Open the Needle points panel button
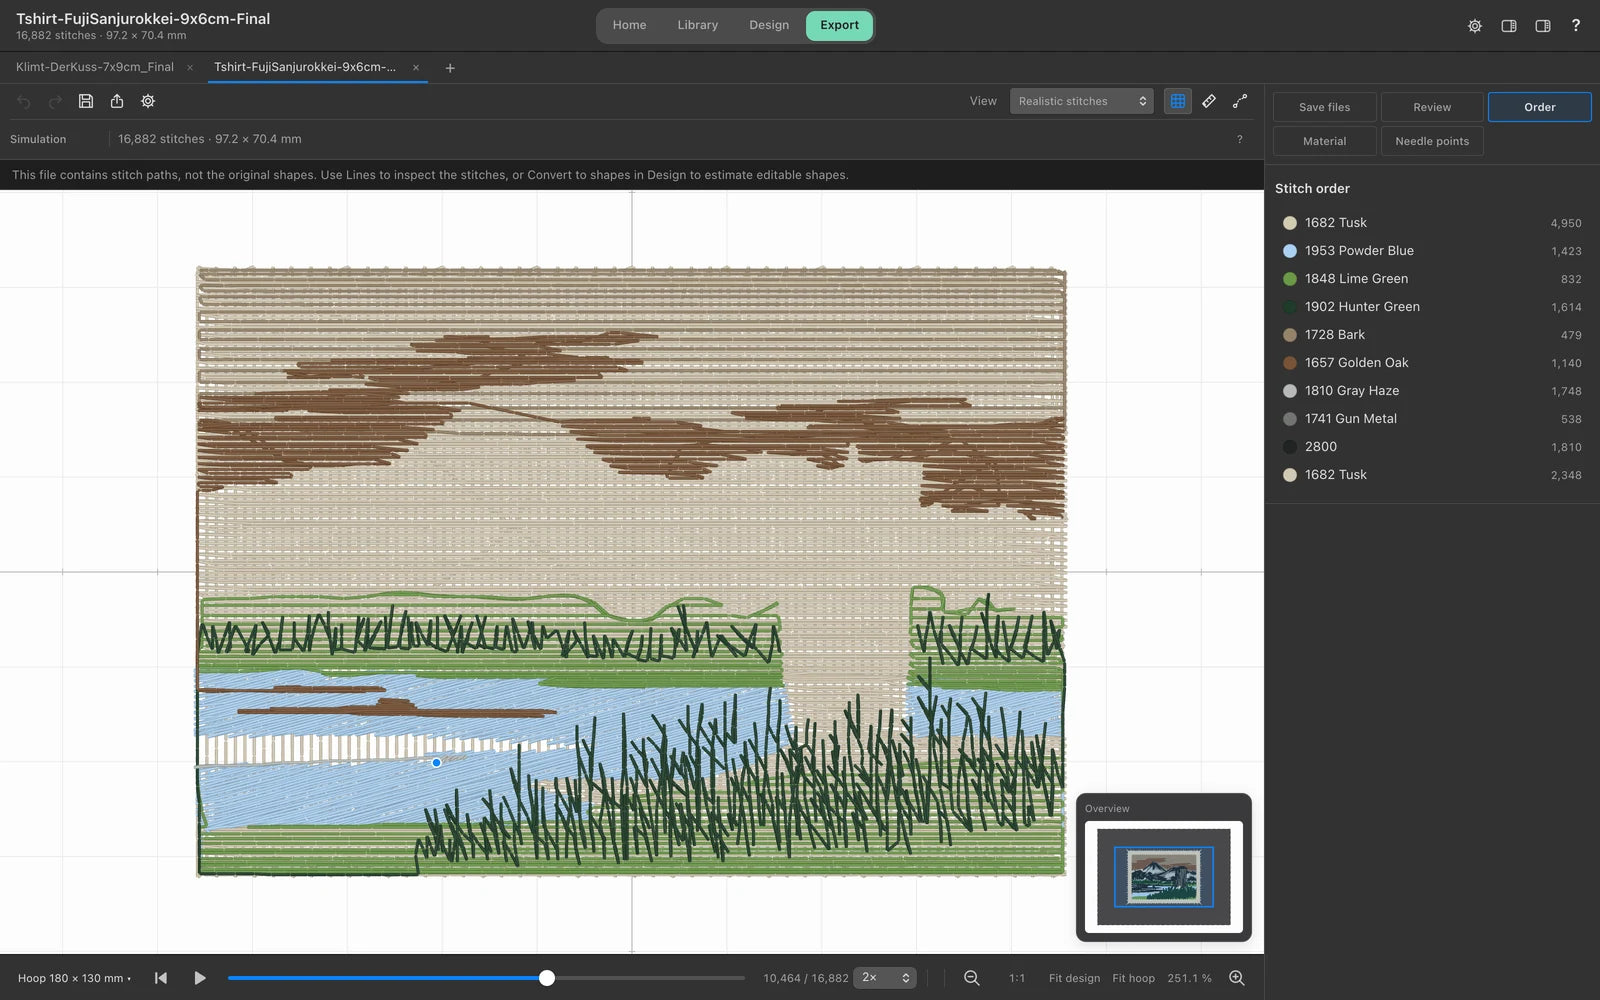Image resolution: width=1600 pixels, height=1000 pixels. pos(1432,141)
